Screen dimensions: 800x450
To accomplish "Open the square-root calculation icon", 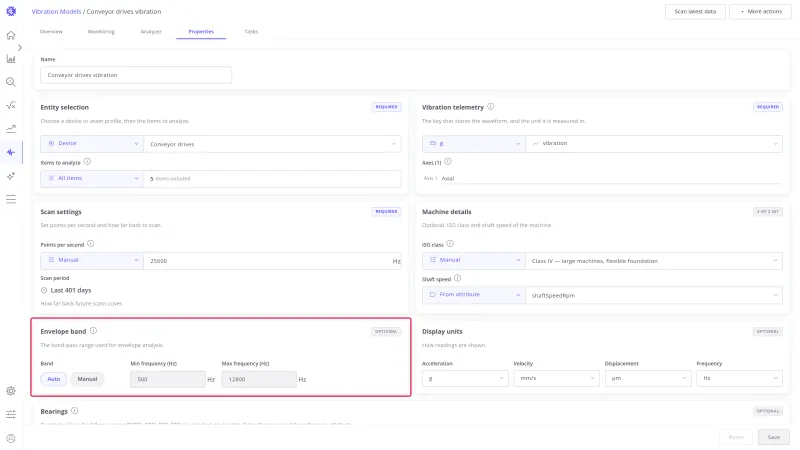I will pyautogui.click(x=11, y=105).
